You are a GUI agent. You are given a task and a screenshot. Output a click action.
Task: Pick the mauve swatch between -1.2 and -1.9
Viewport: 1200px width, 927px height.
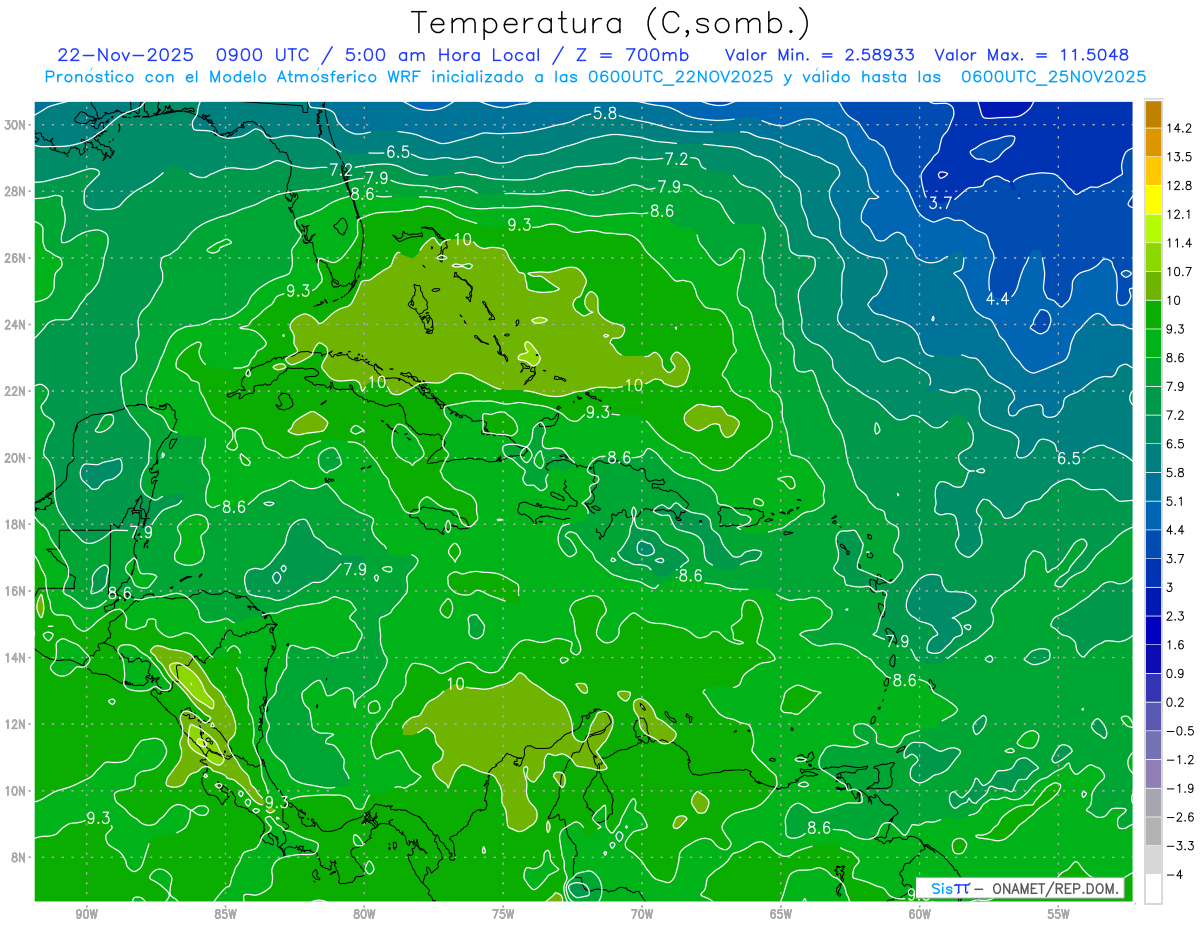click(x=1153, y=773)
